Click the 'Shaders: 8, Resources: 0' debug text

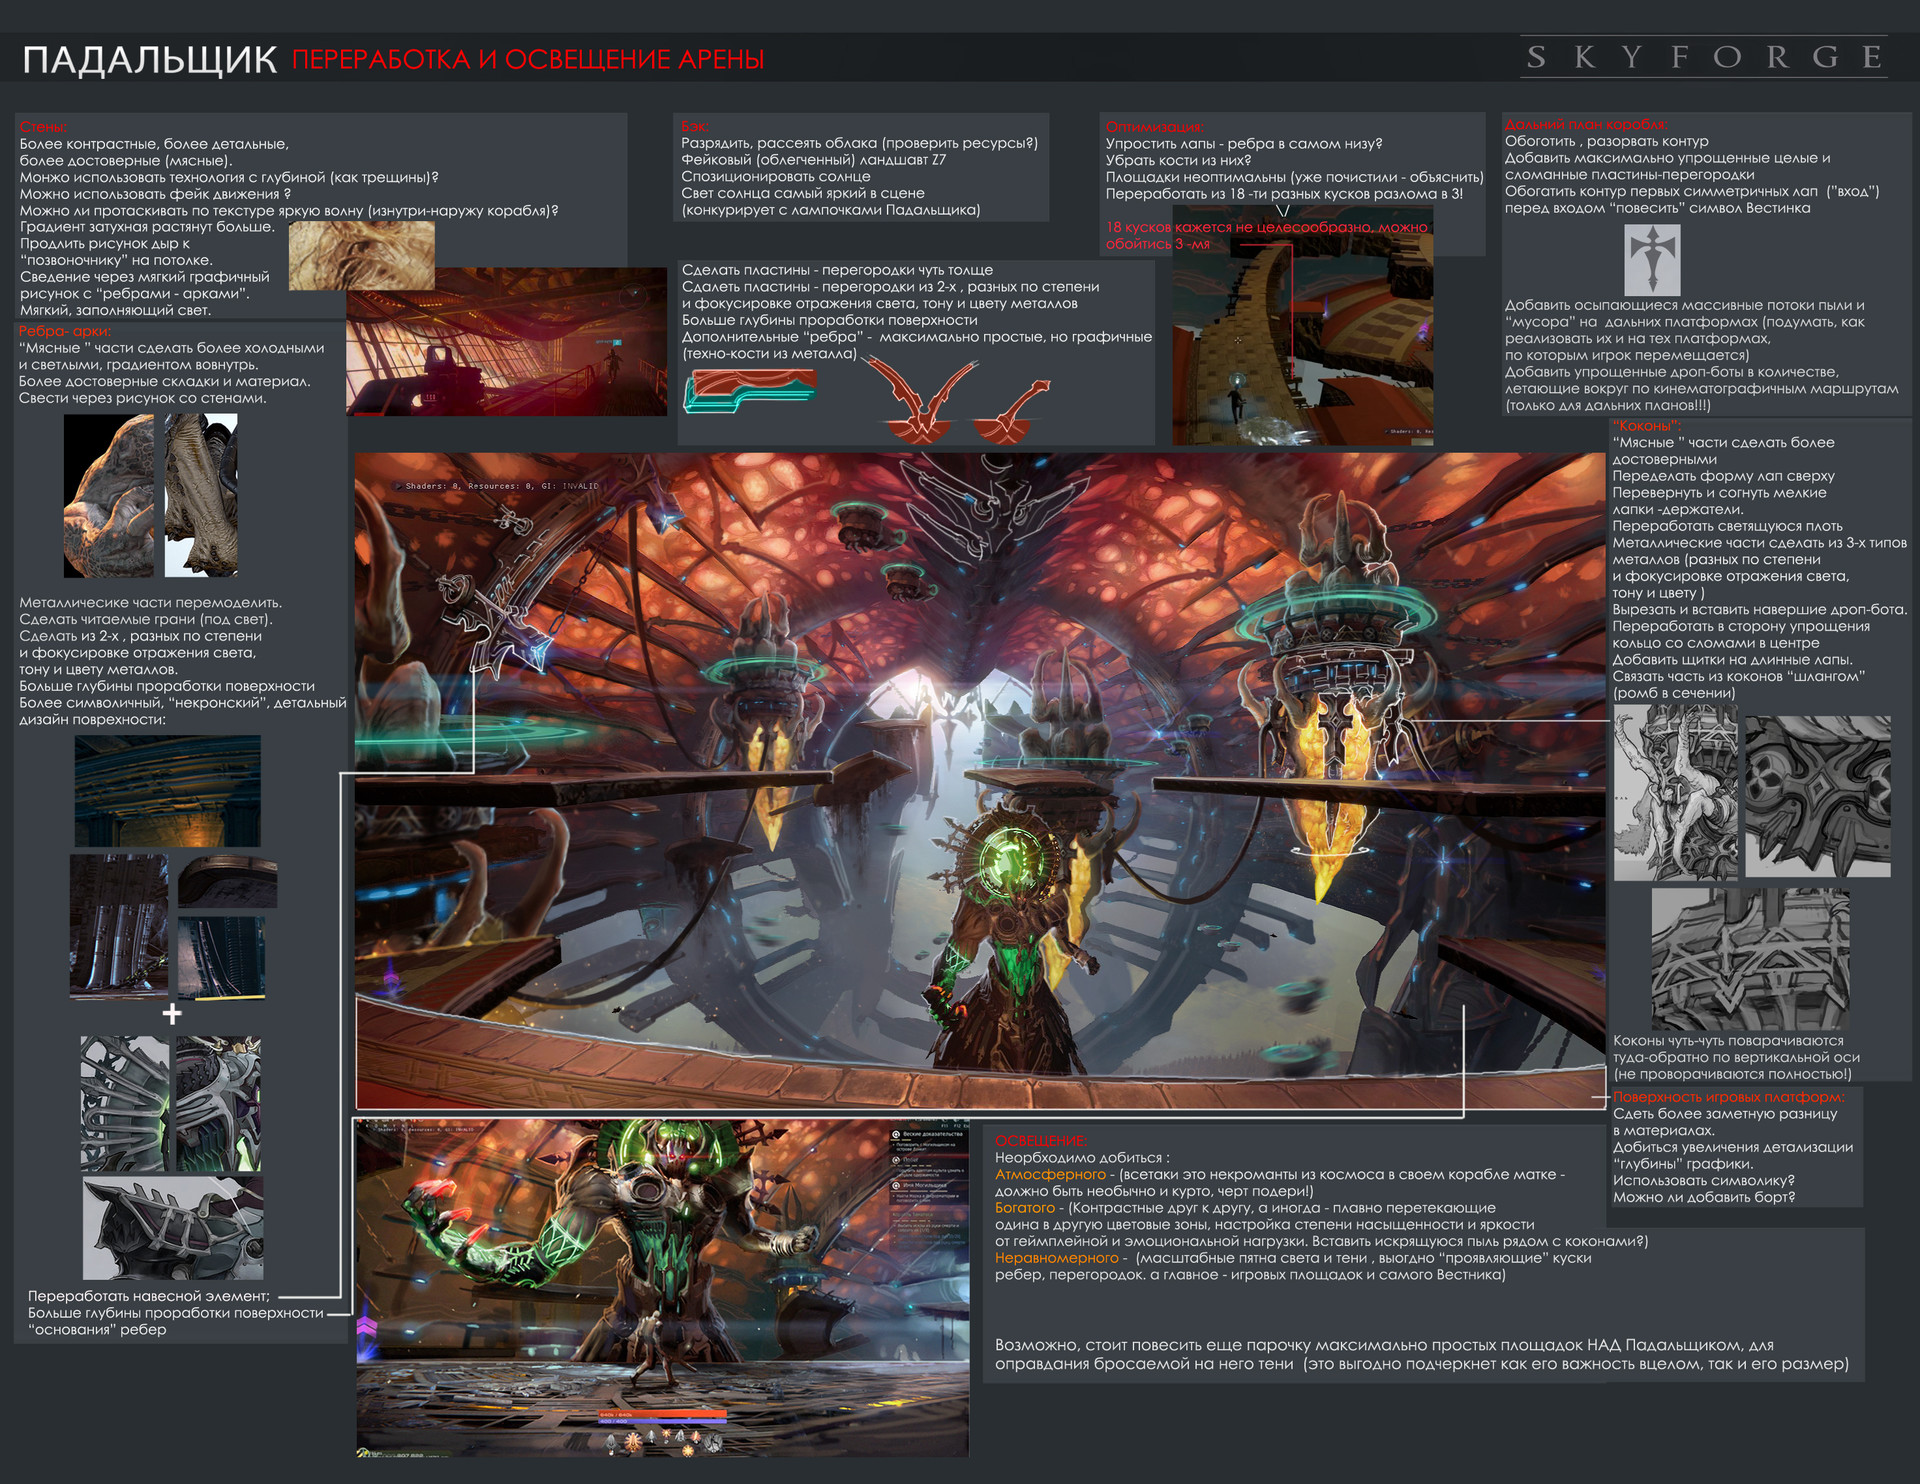tap(502, 486)
